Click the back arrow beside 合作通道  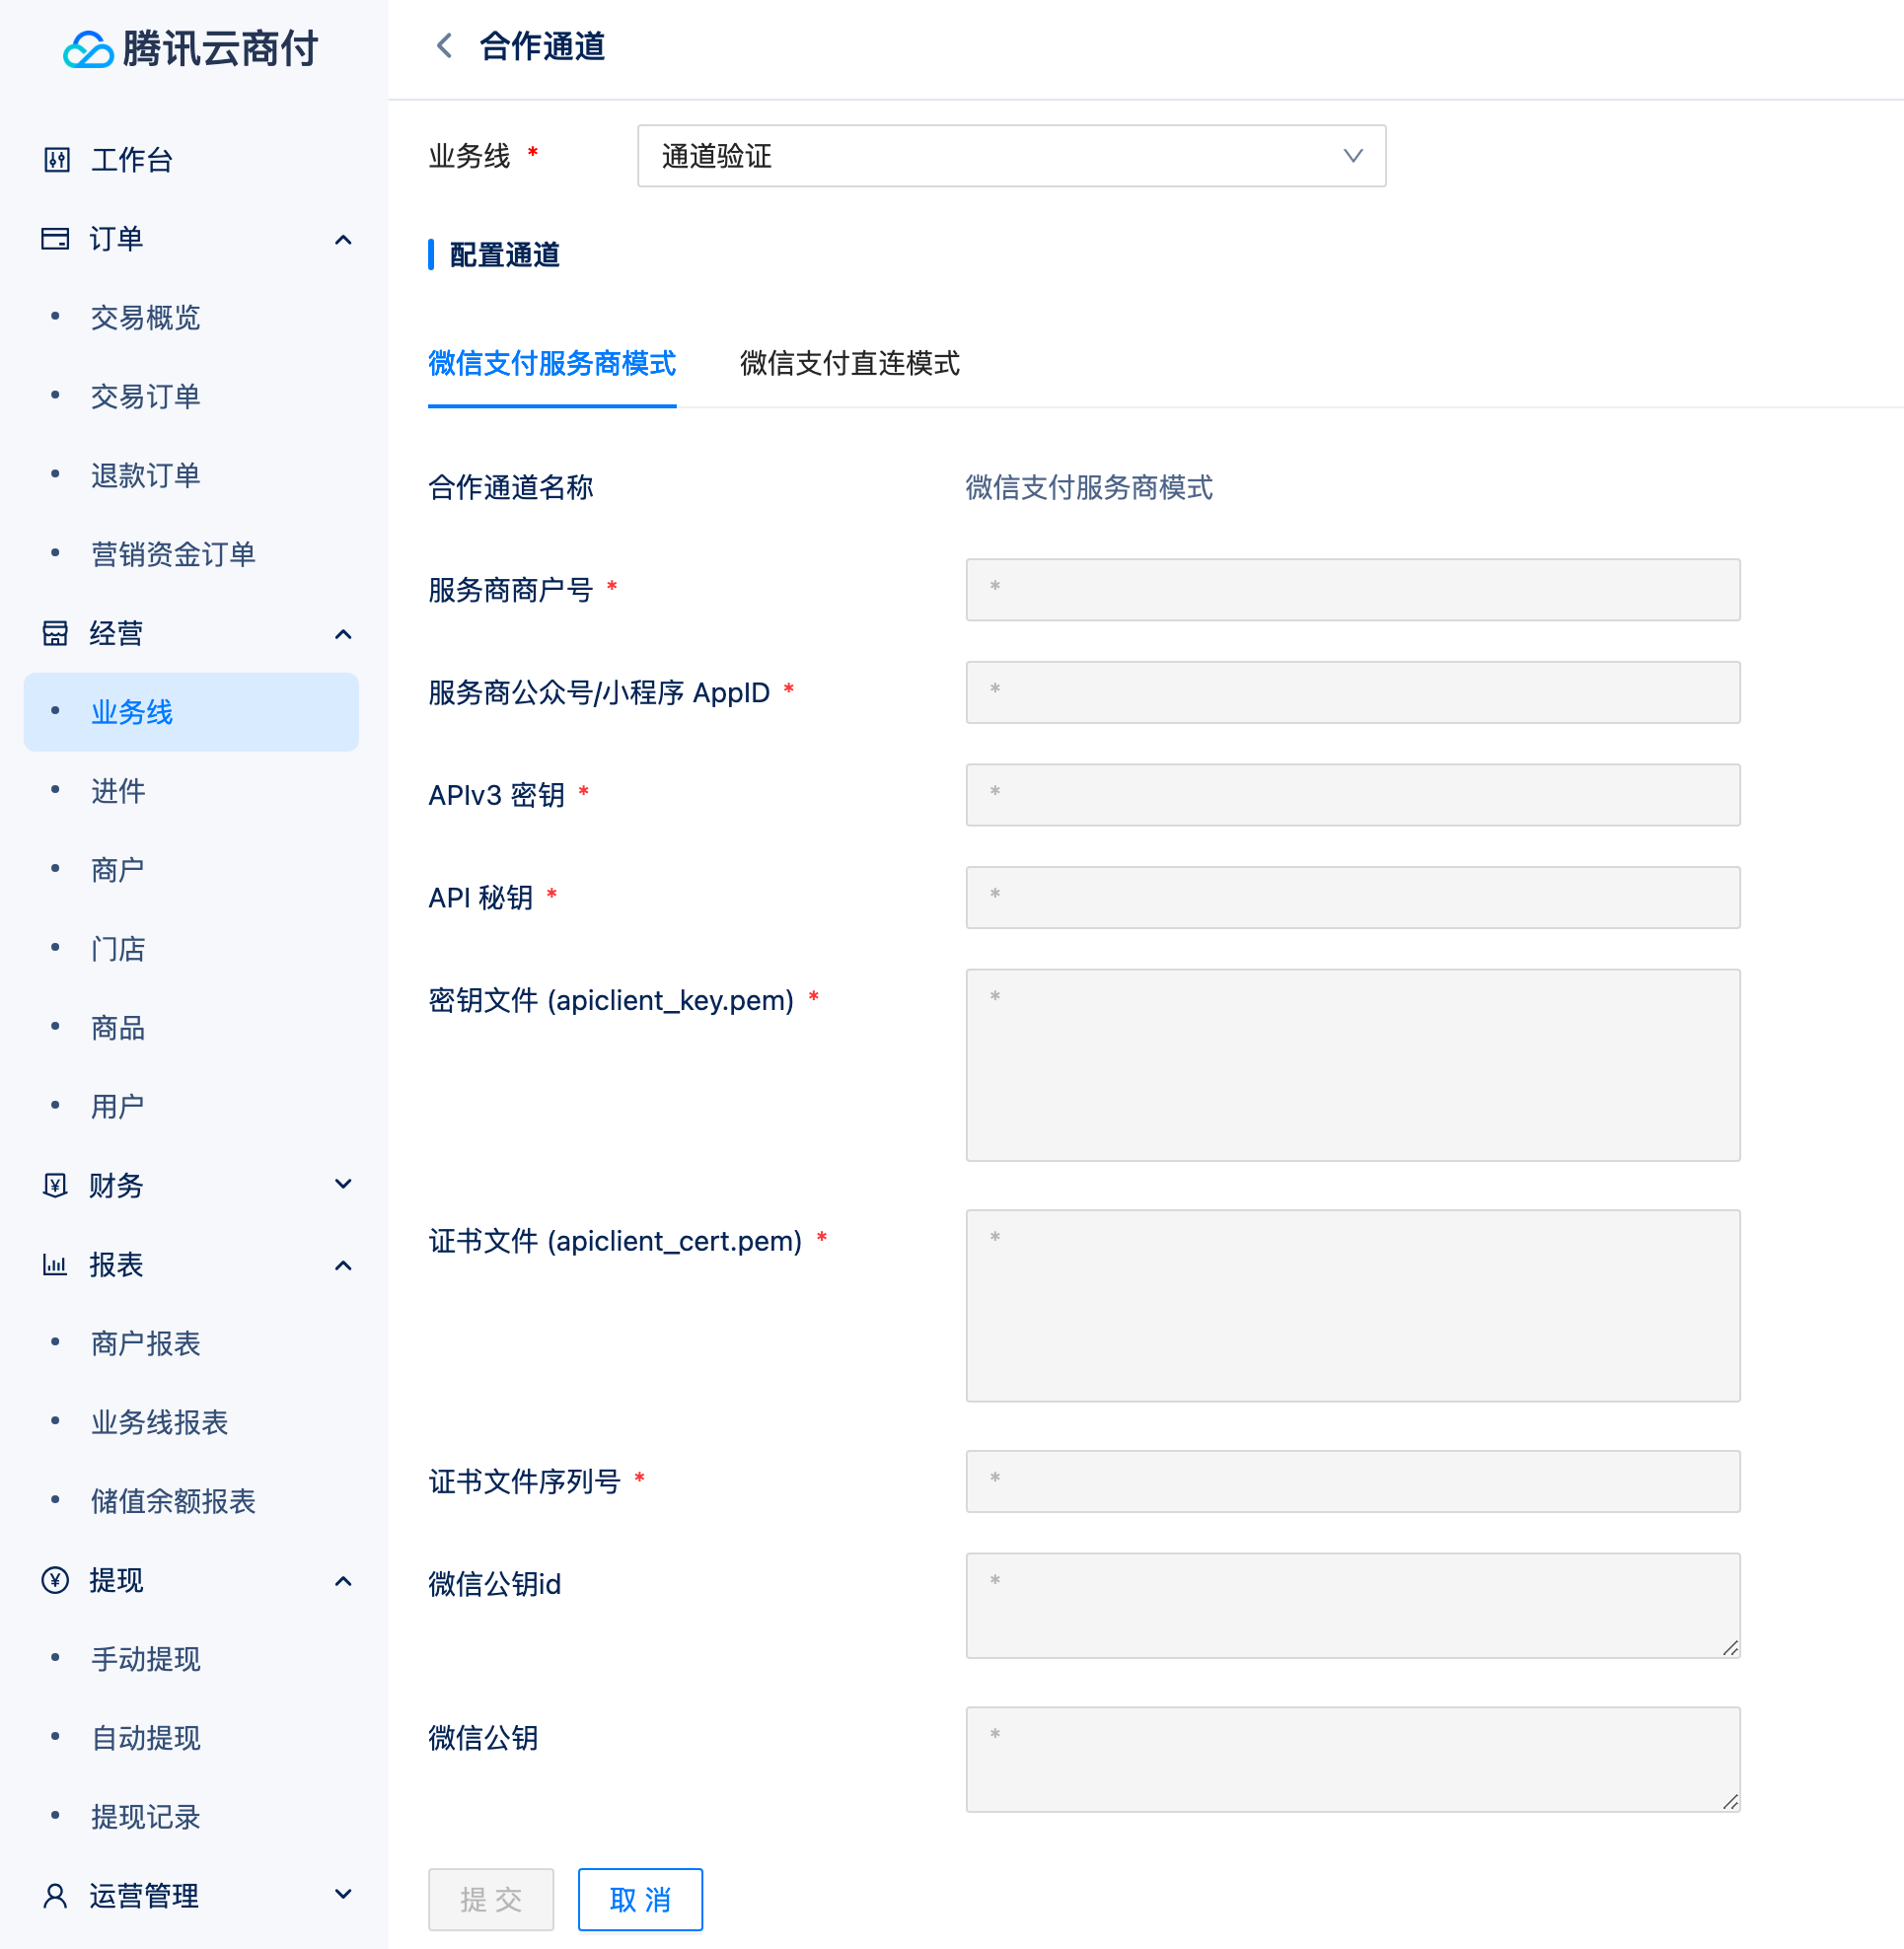[445, 46]
